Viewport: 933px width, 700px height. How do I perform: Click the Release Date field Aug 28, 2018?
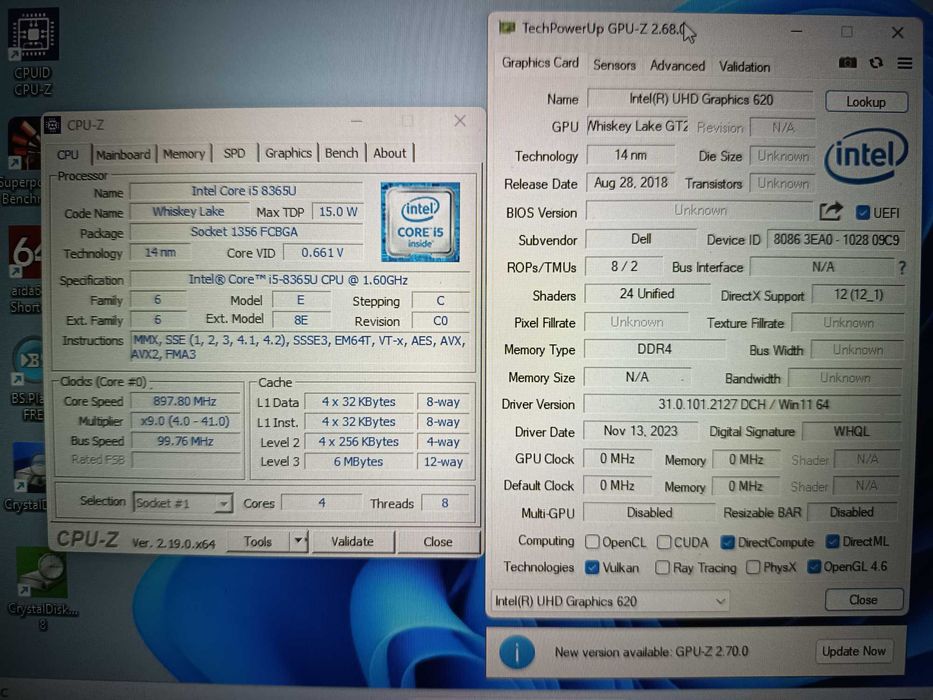tap(631, 182)
